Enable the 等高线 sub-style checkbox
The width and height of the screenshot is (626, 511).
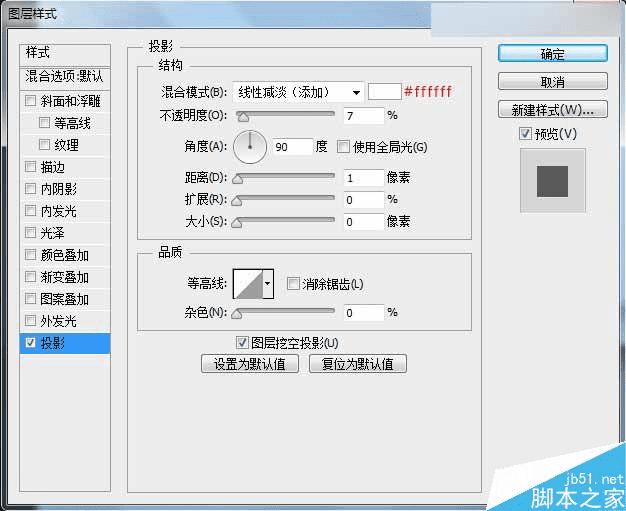44,123
